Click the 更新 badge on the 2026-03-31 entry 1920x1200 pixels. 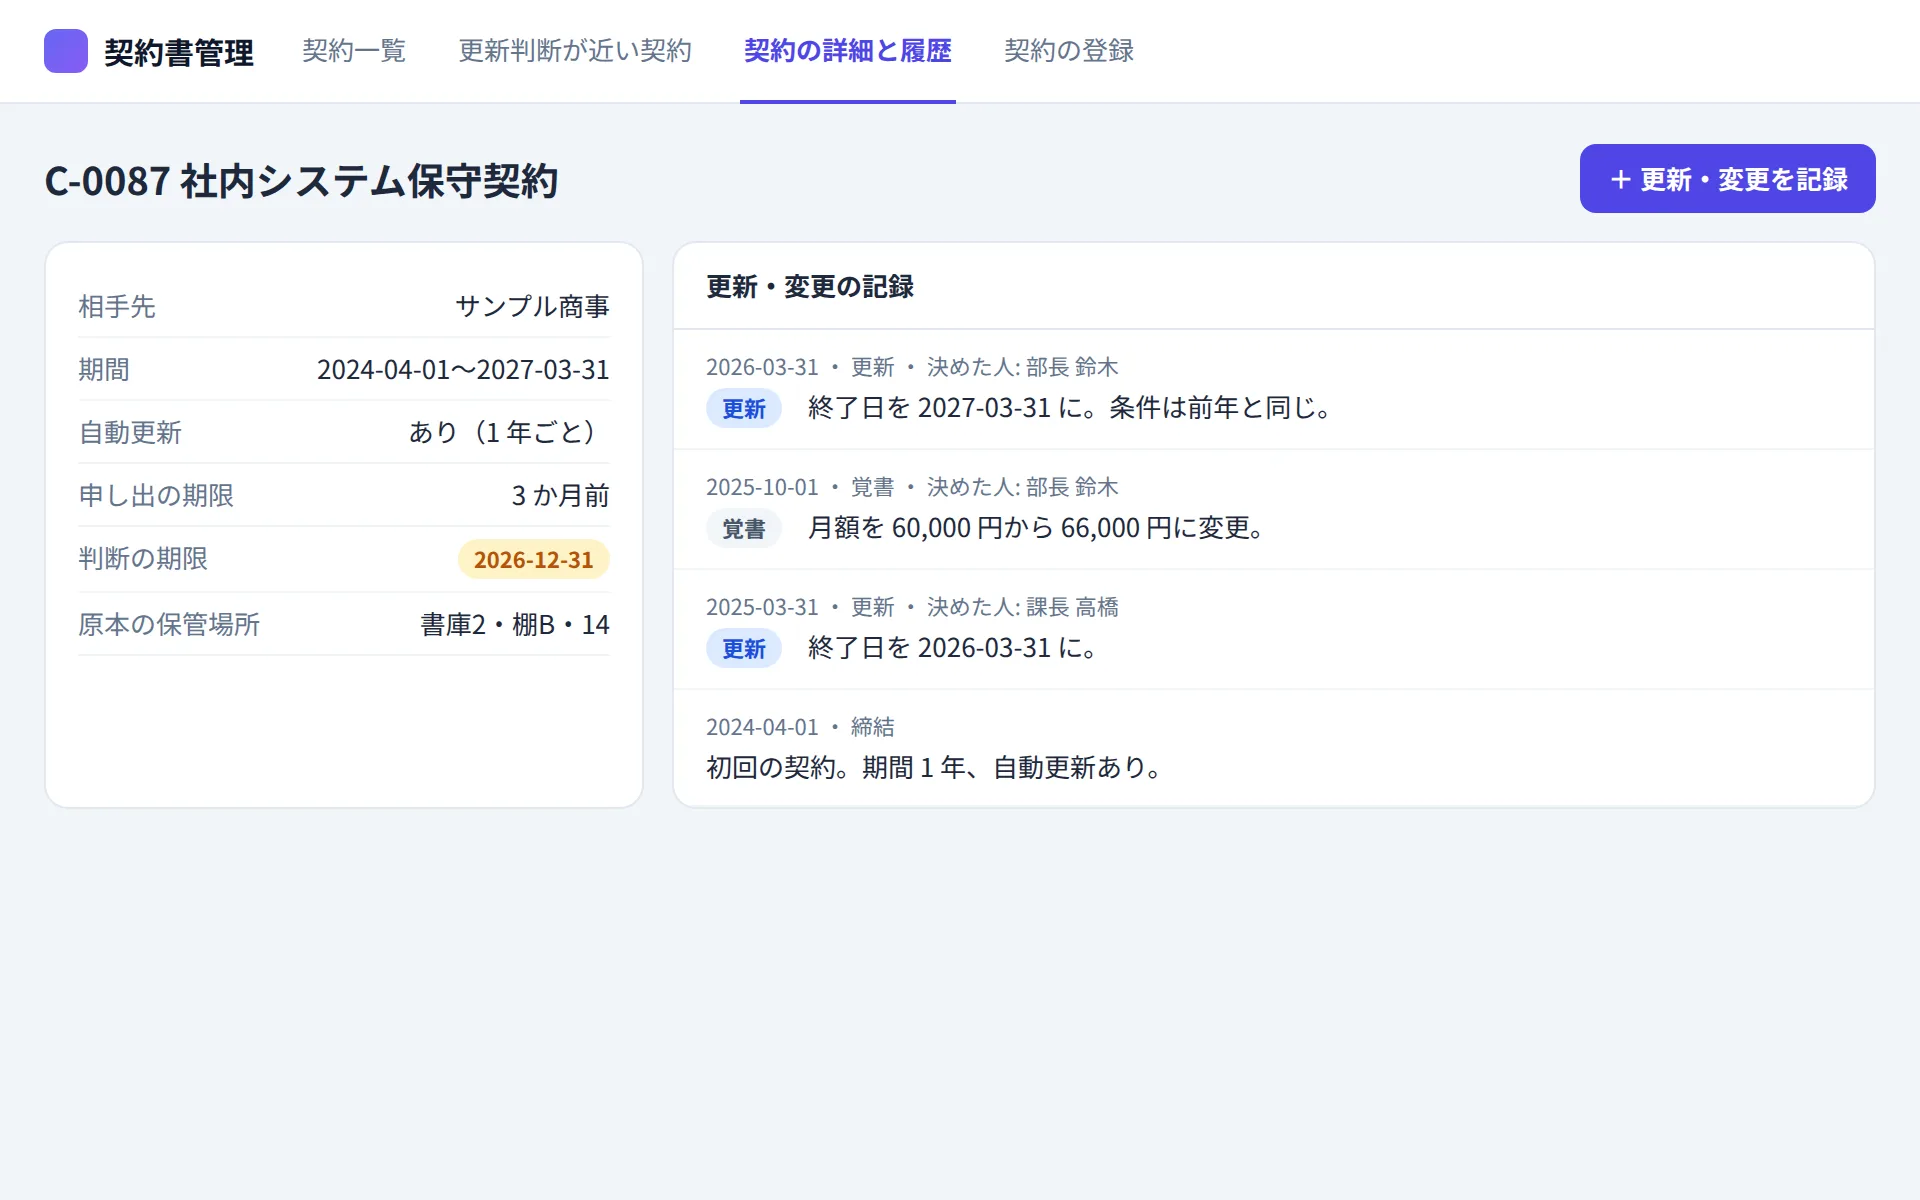coord(744,409)
